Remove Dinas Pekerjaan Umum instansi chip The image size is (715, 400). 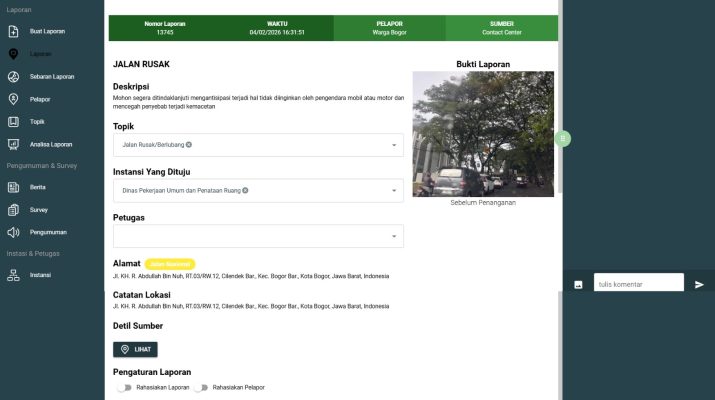[245, 190]
